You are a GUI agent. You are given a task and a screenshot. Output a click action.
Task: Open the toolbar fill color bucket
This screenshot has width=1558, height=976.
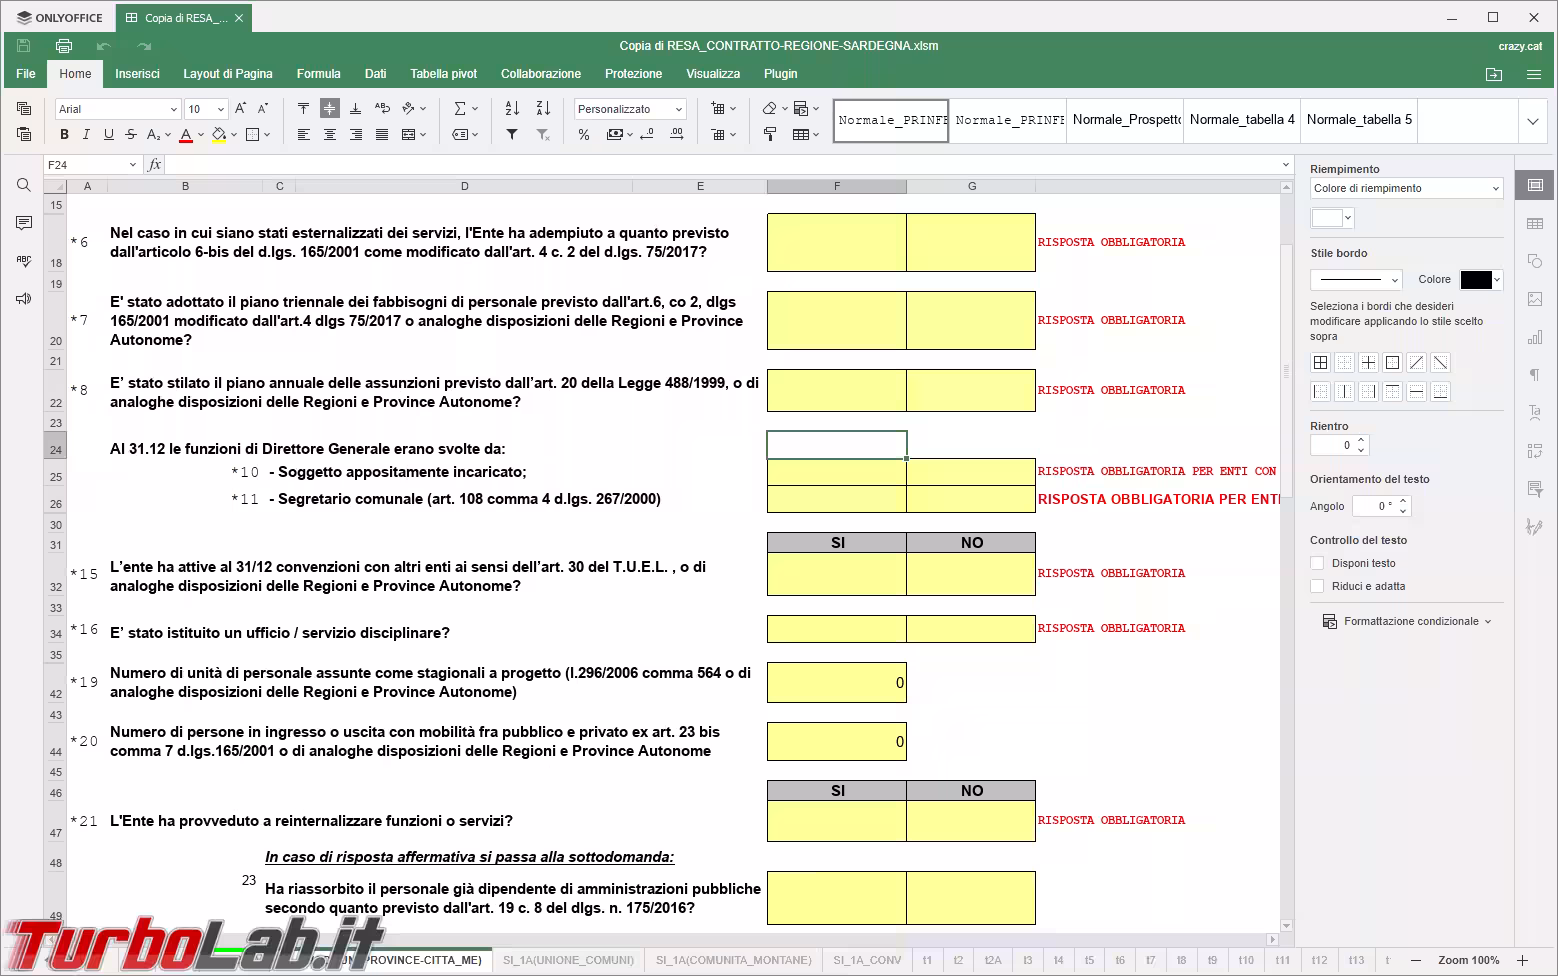(219, 135)
